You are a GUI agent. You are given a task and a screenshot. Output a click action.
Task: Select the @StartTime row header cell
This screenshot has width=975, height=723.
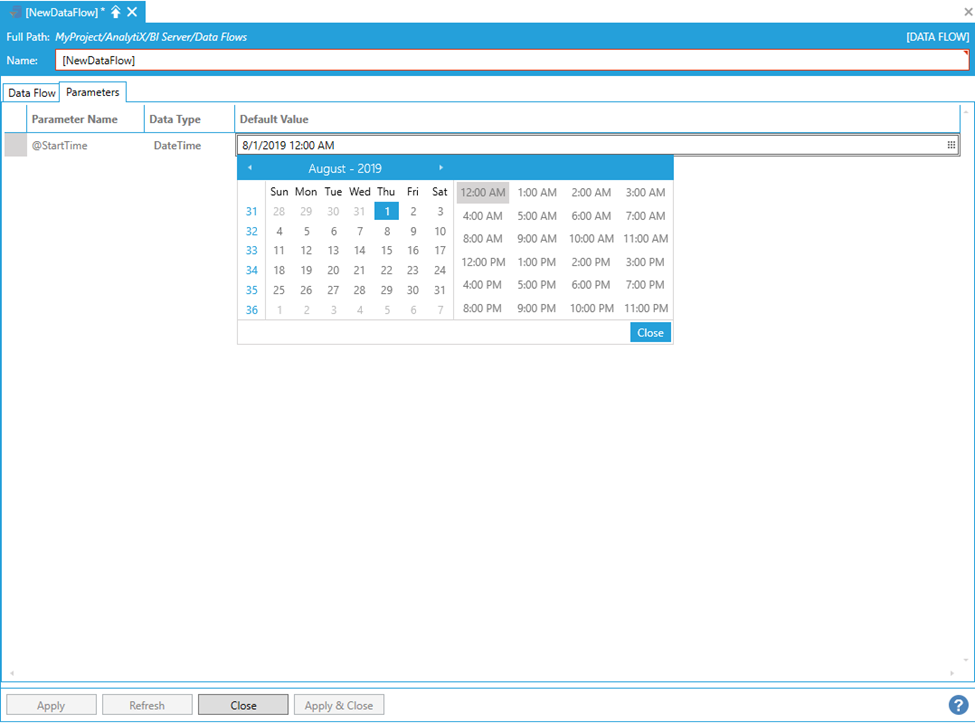pyautogui.click(x=16, y=146)
